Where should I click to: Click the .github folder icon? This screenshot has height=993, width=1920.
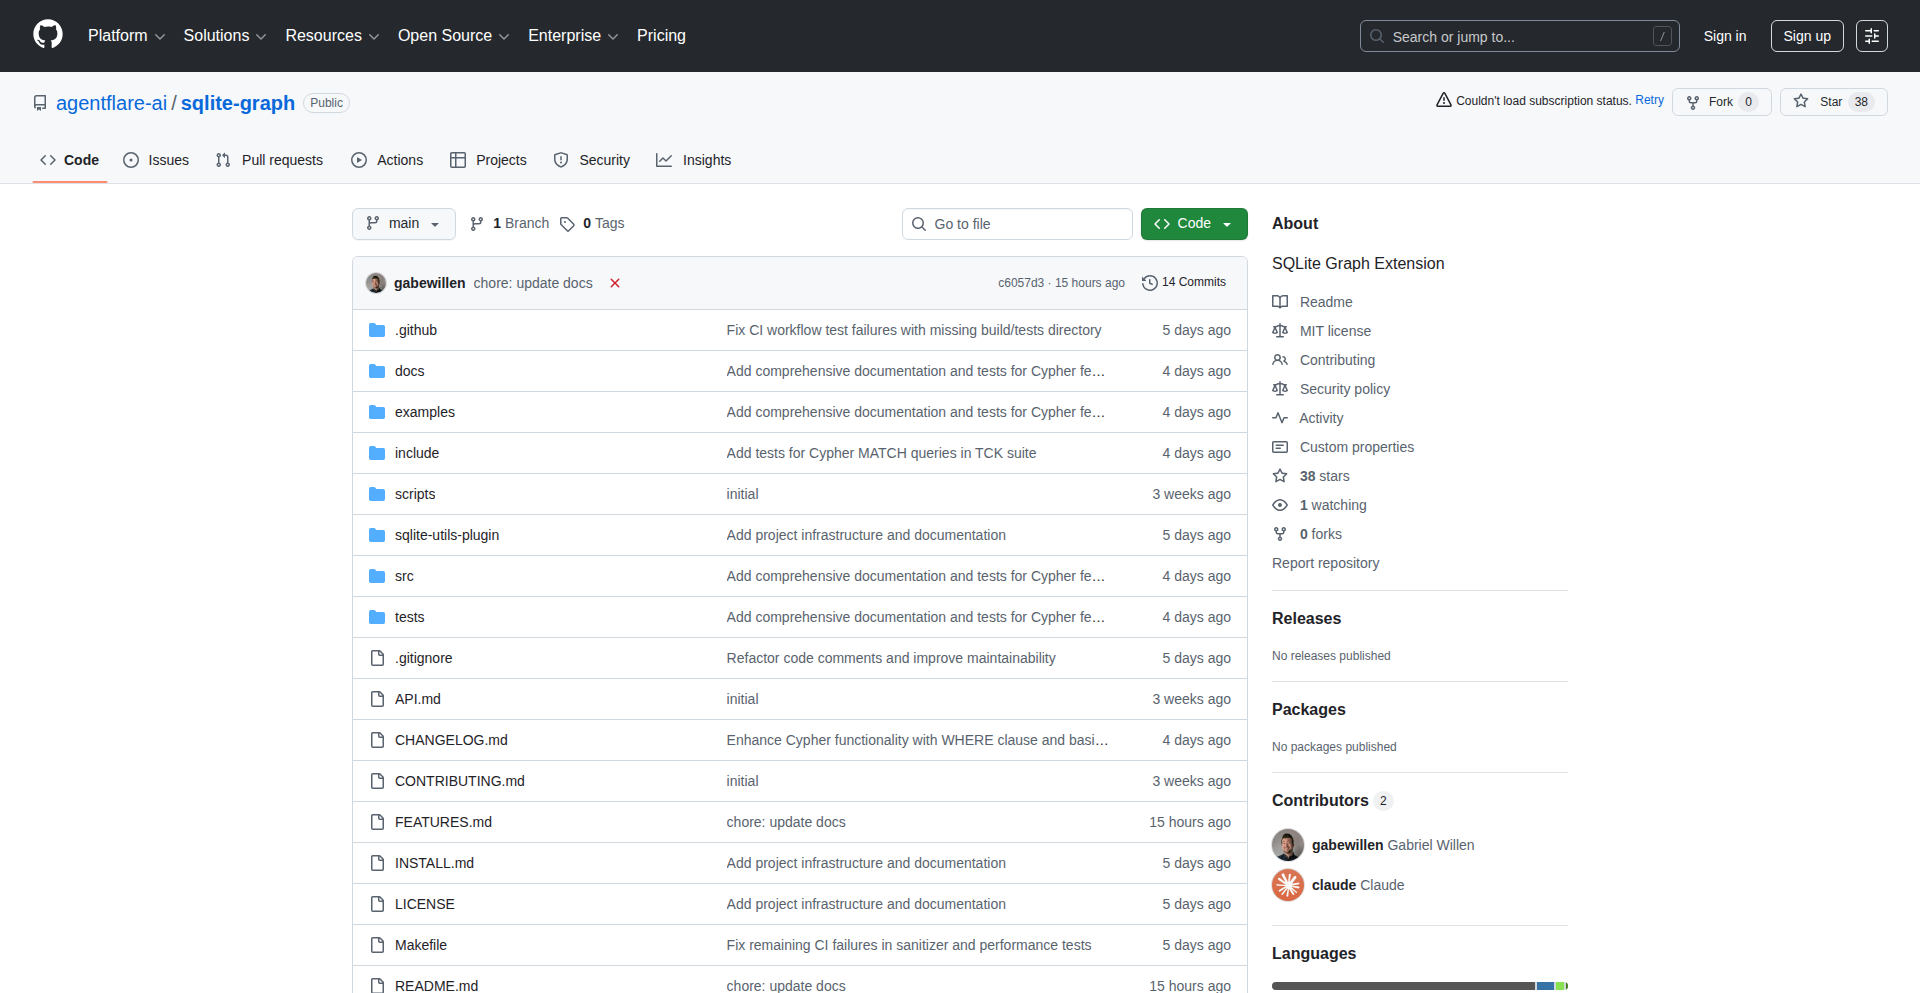377,330
